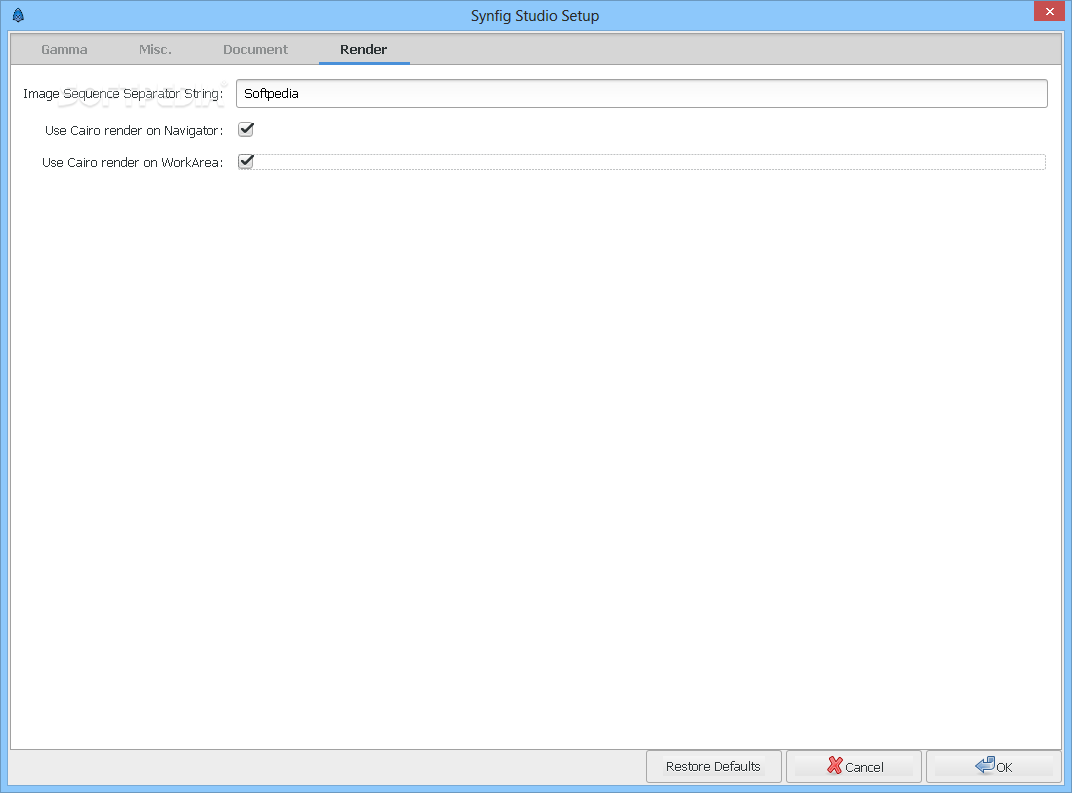Viewport: 1072px width, 793px height.
Task: Click the Restore Defaults button
Action: [x=713, y=766]
